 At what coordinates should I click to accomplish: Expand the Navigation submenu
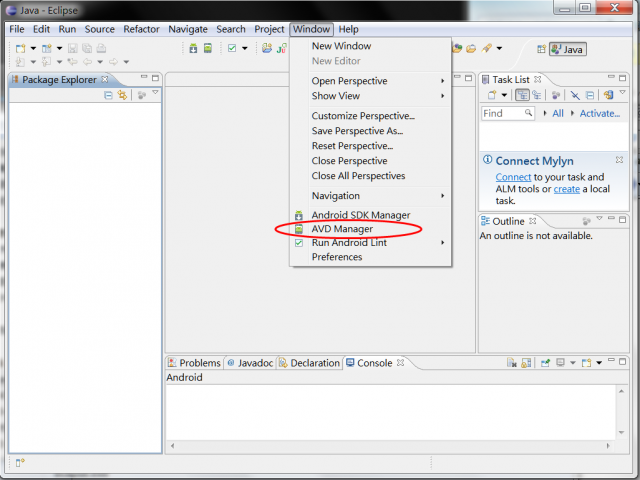[371, 196]
